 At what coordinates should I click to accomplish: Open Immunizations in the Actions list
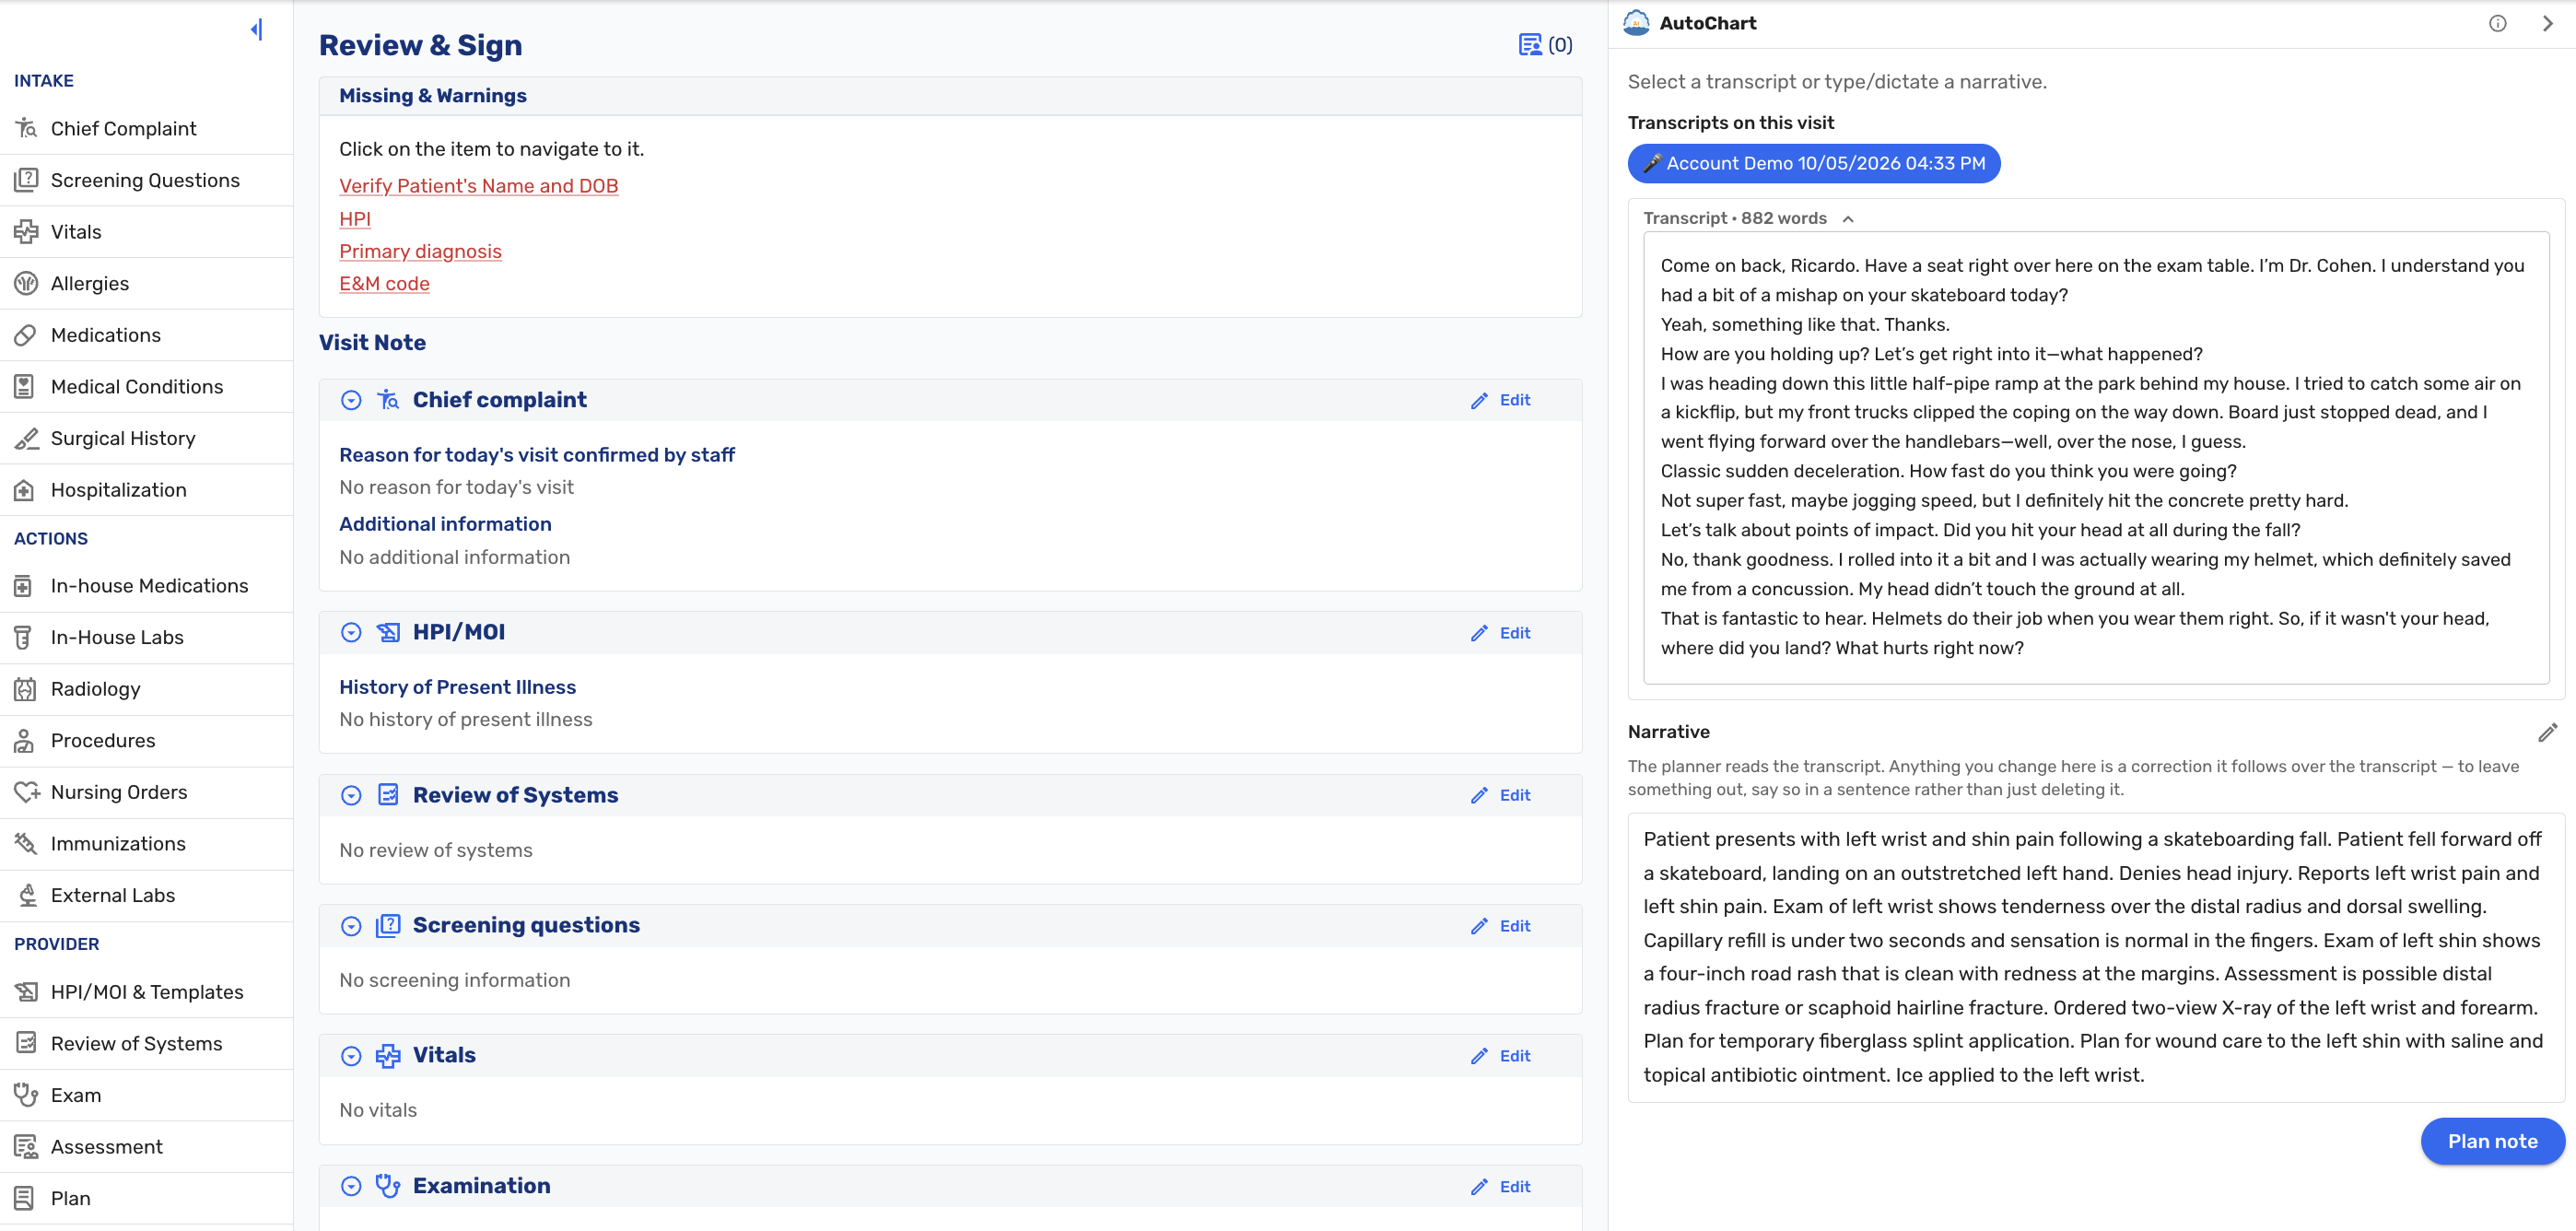tap(146, 844)
